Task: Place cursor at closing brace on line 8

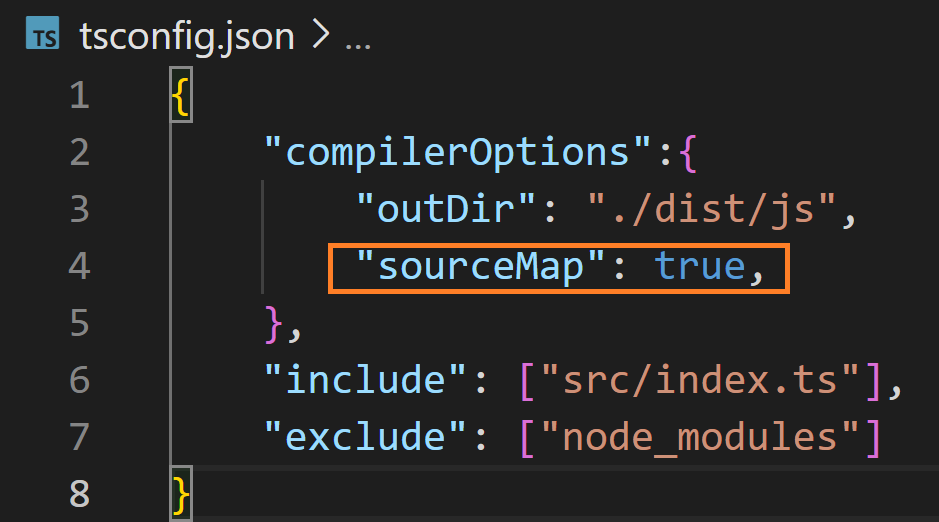Action: [x=181, y=494]
